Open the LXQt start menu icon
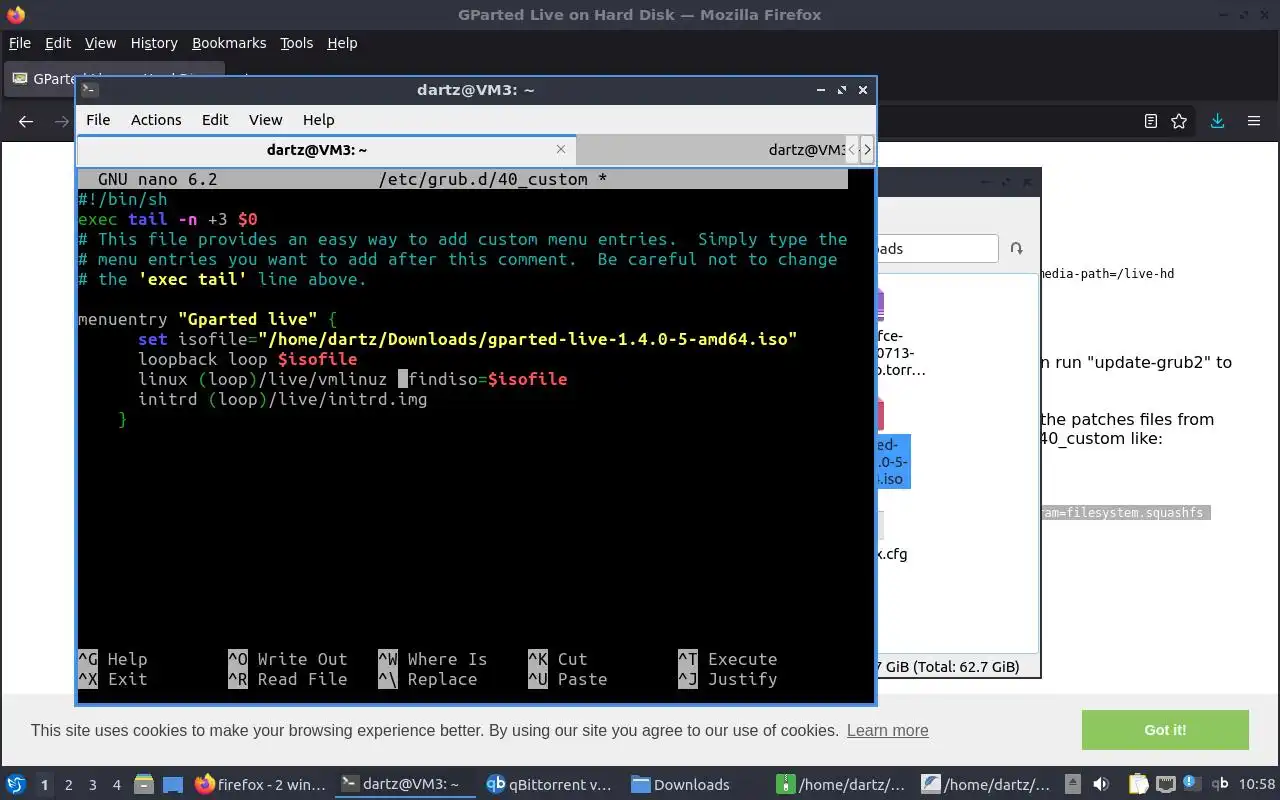The image size is (1280, 800). pos(15,784)
